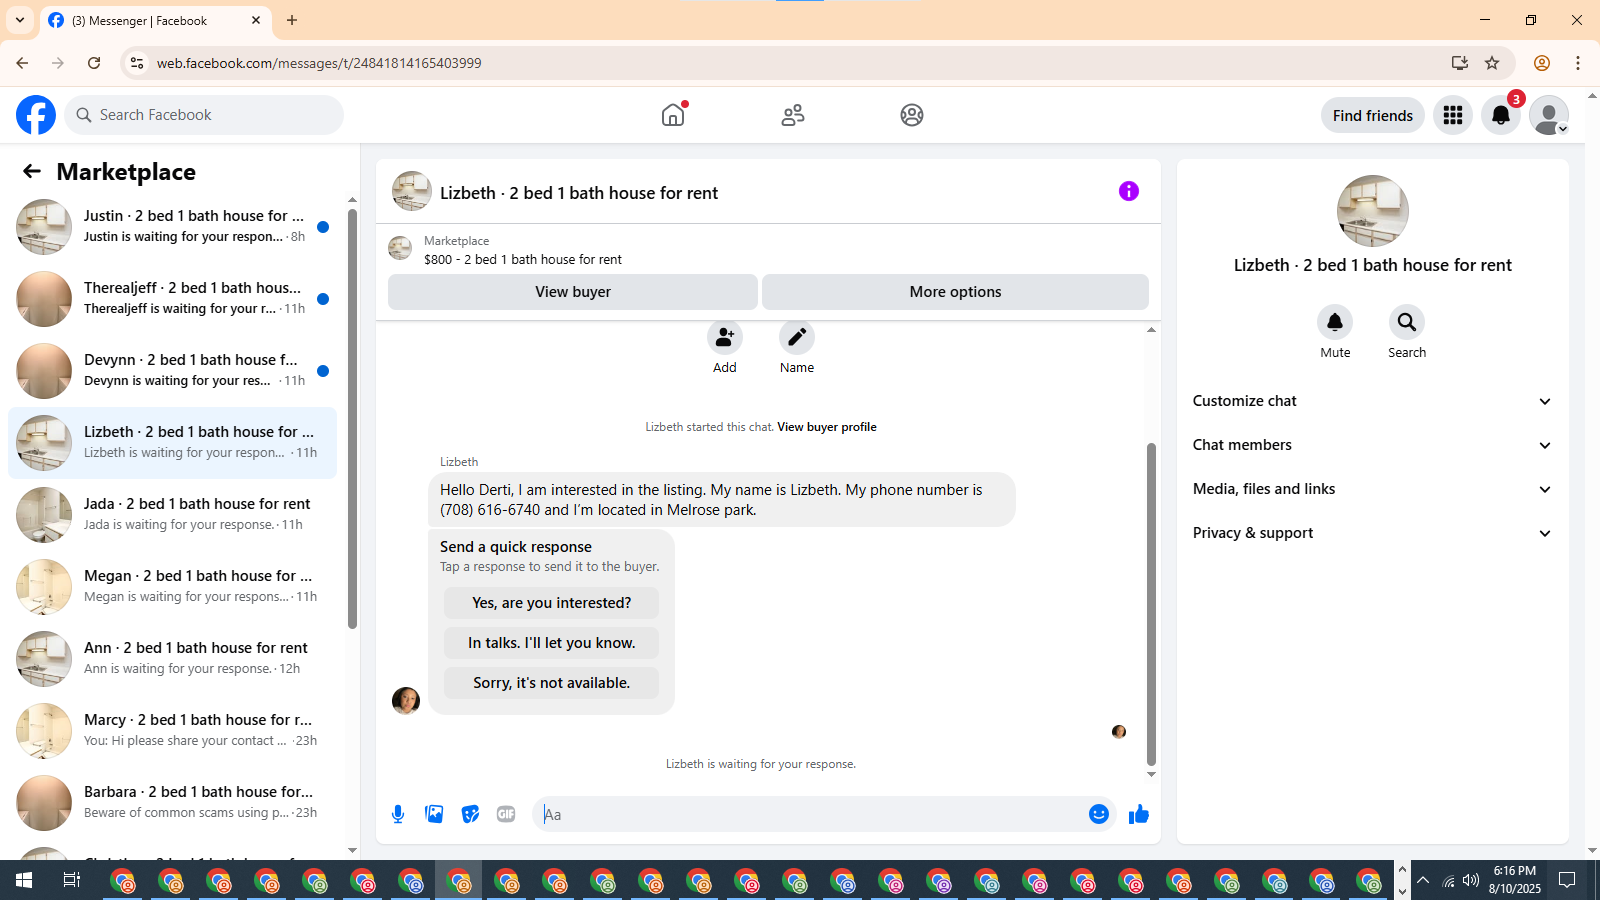This screenshot has height=900, width=1600.
Task: Open the View buyer profile link
Action: click(x=827, y=427)
